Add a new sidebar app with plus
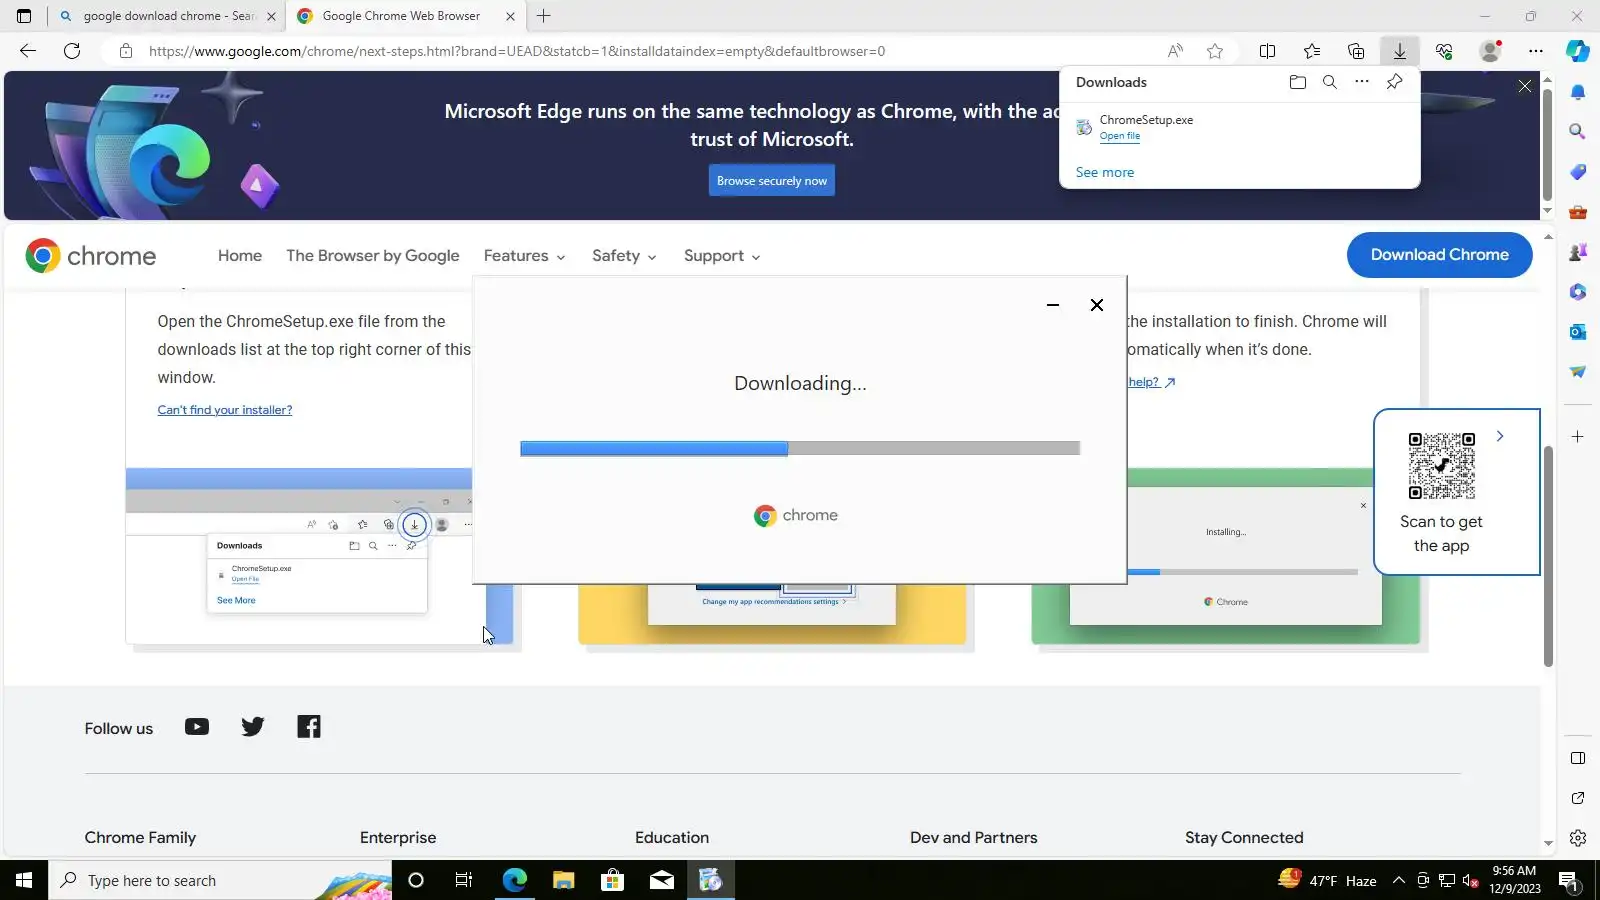Screen dimensions: 1600x900 click(x=1578, y=437)
